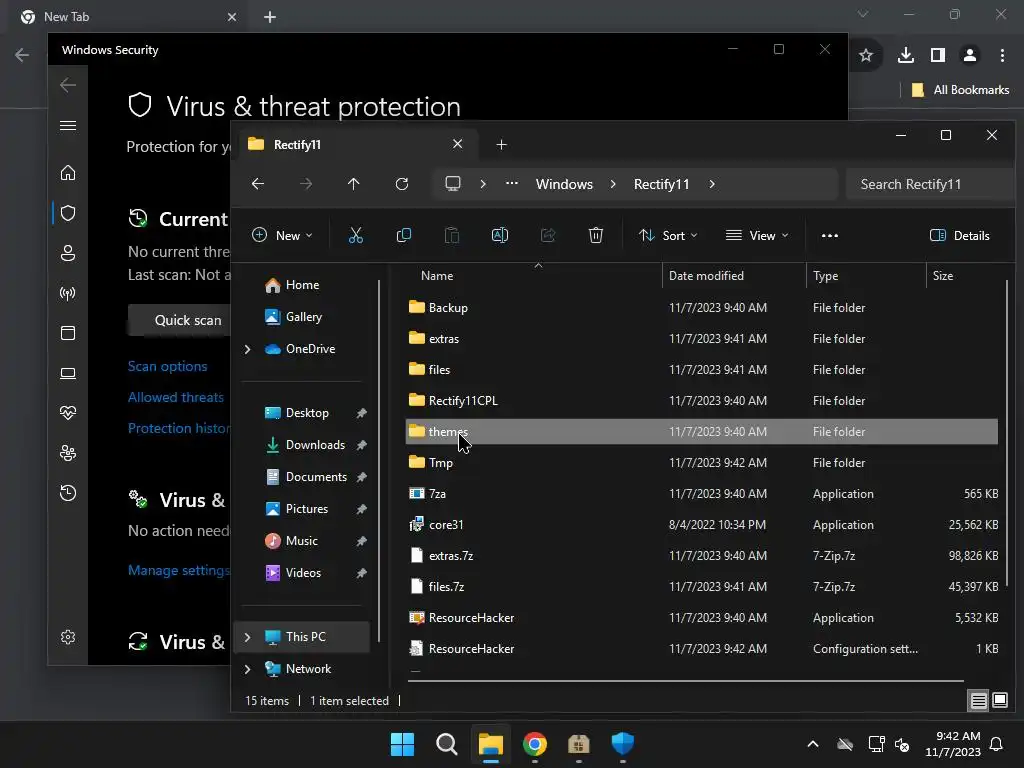1024x768 pixels.
Task: Open Chrome tab search chevron
Action: pos(863,14)
